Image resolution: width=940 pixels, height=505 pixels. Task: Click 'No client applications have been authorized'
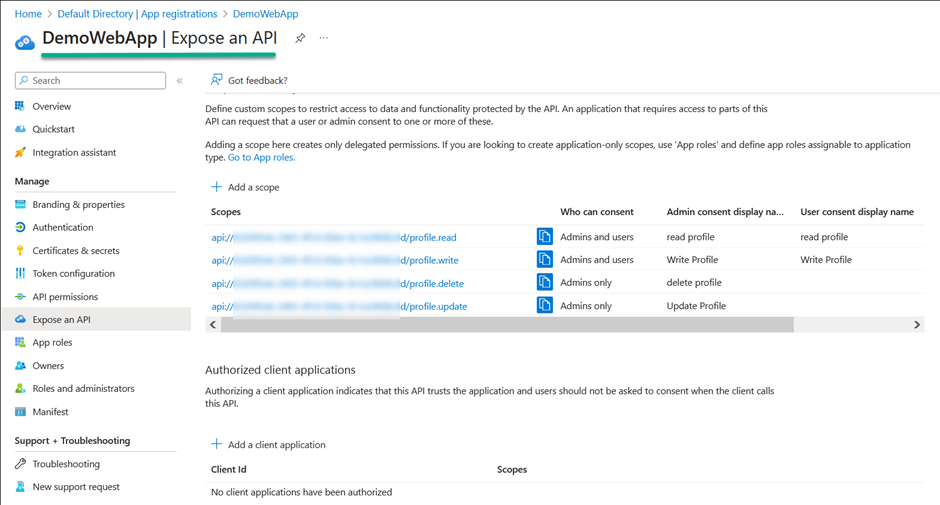[x=302, y=492]
